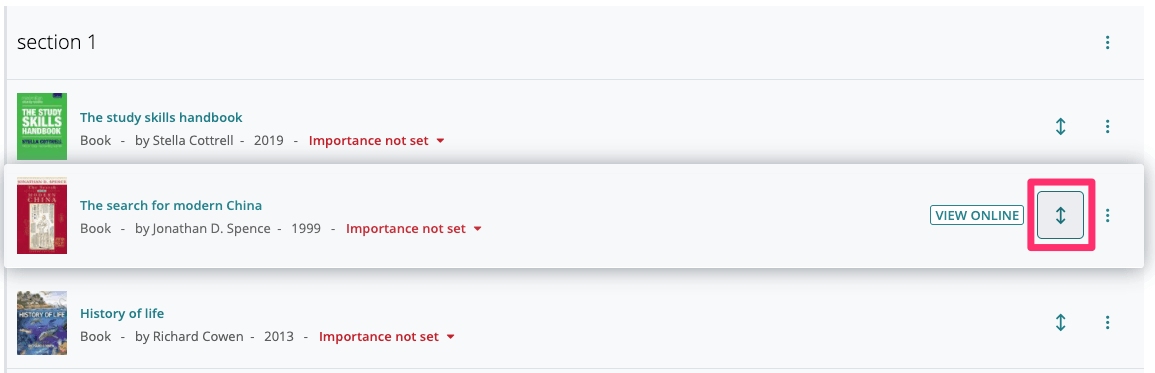Click the green Study Skills Handbook cover thumbnail
Screen dimensions: 1155x373
tap(42, 125)
